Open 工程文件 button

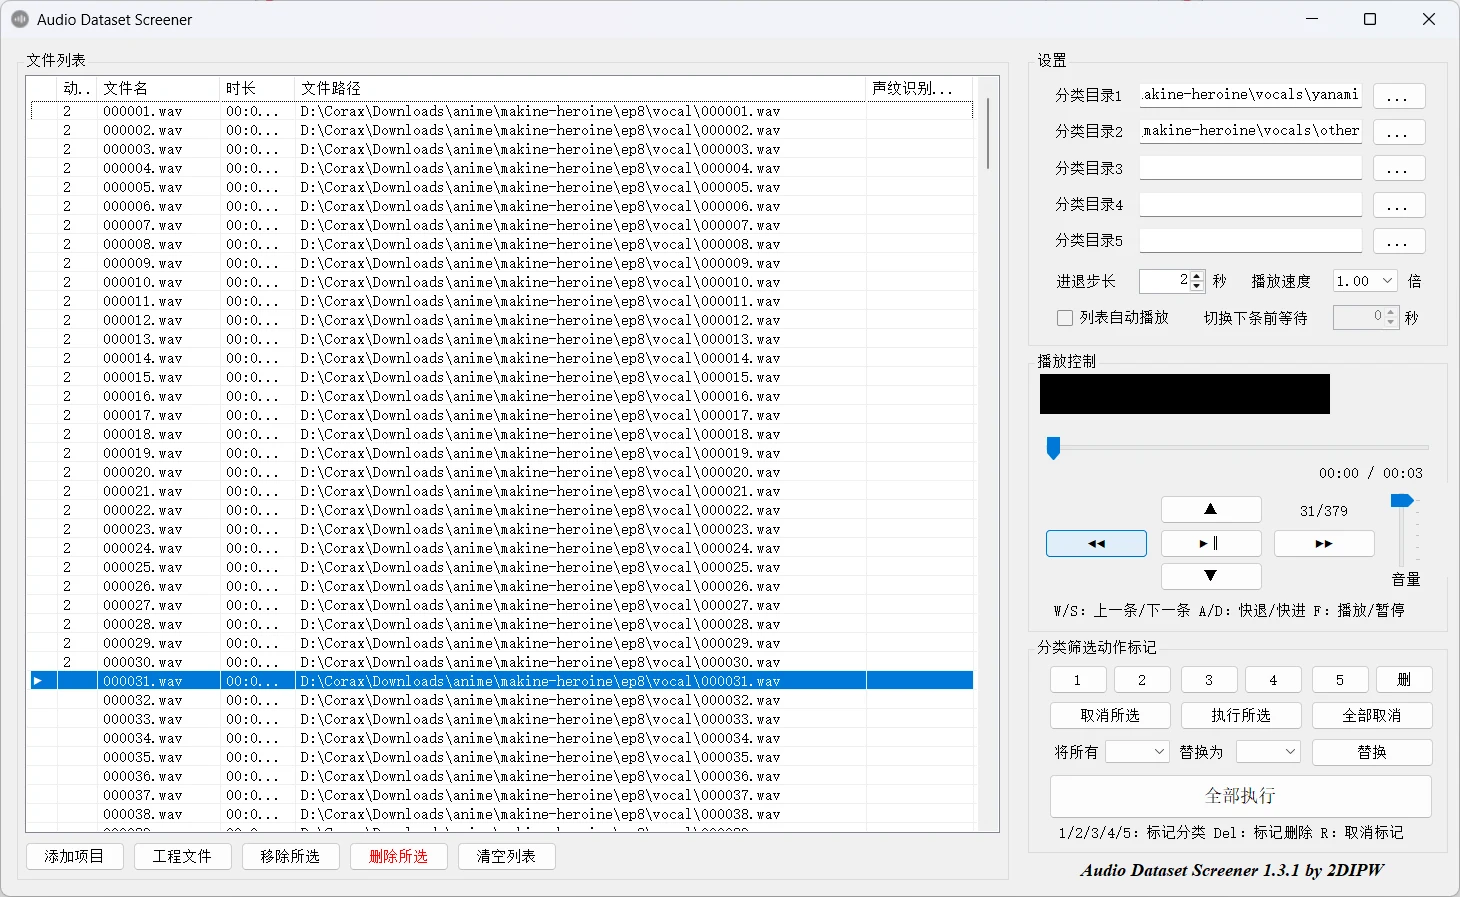(x=182, y=857)
